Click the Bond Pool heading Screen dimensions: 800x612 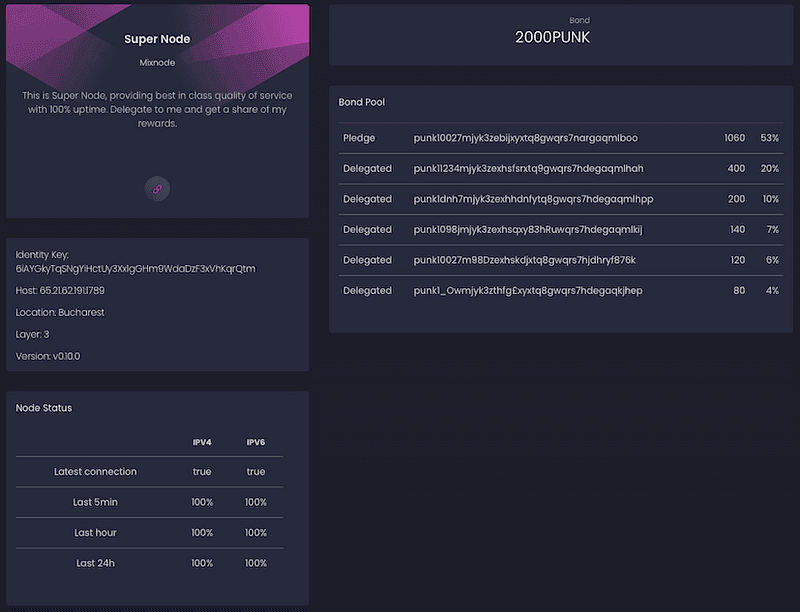coord(362,102)
